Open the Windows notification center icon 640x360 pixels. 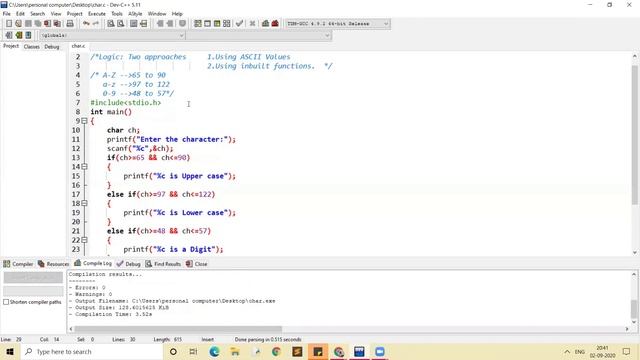pos(627,351)
